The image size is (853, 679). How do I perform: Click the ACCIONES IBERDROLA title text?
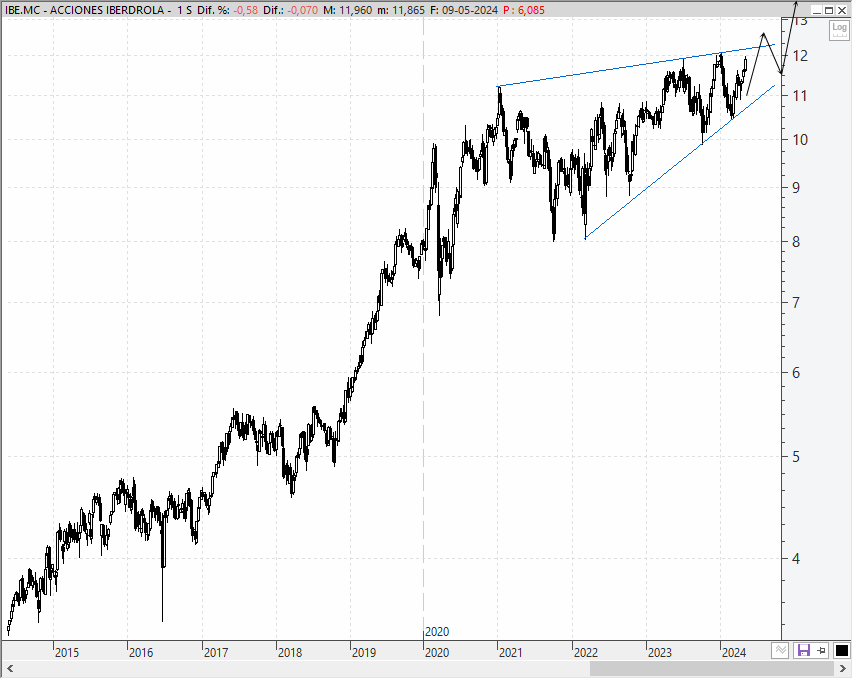tap(106, 10)
